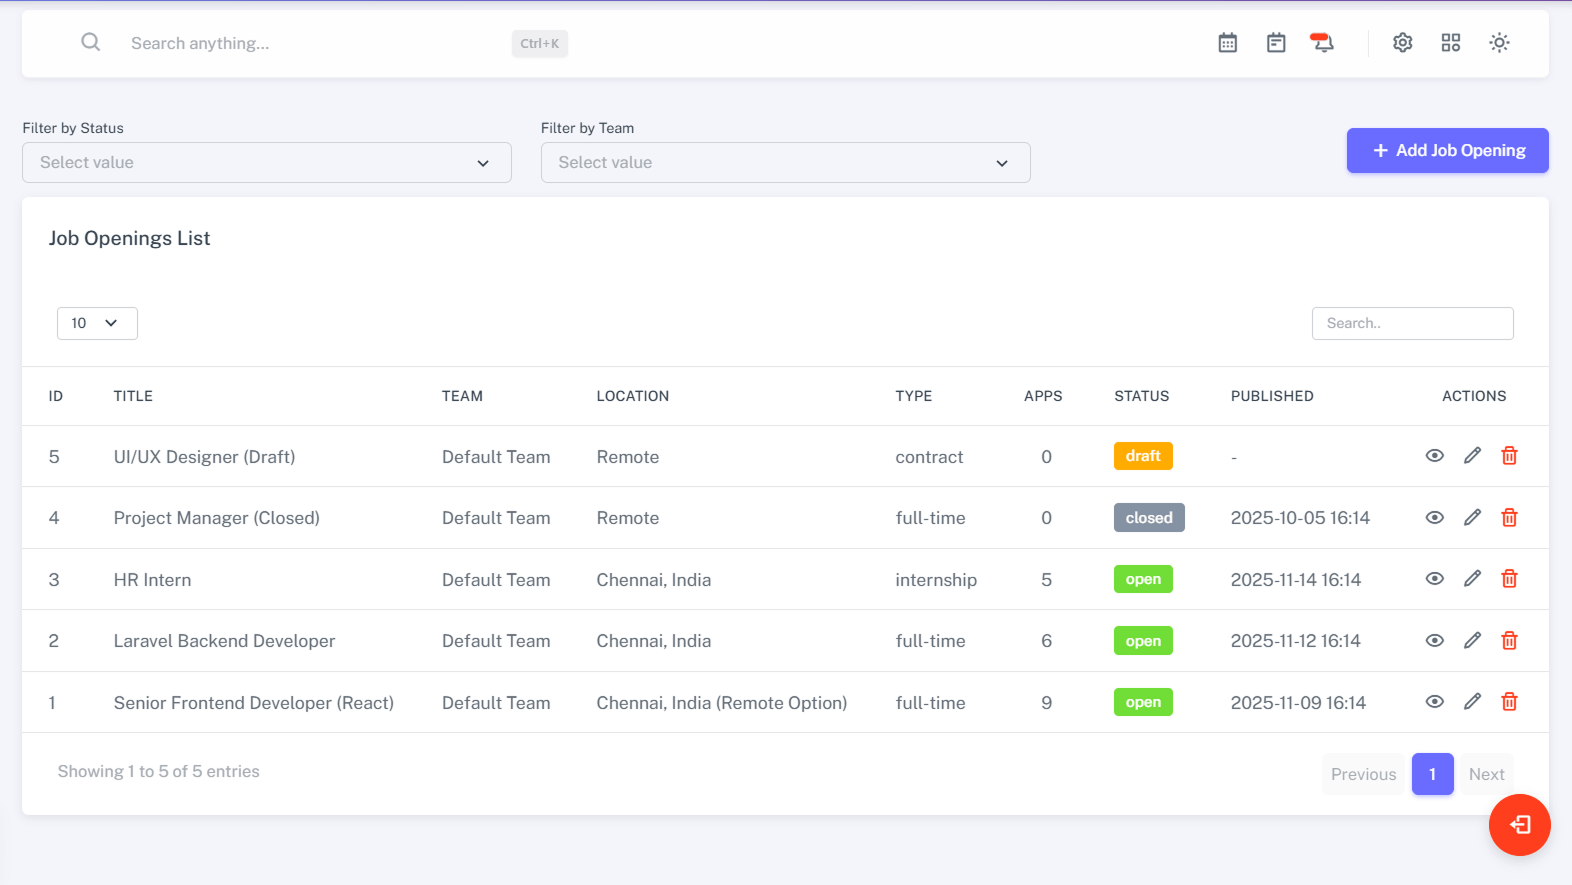Toggle light/dark theme sun icon
The image size is (1572, 885).
coord(1499,43)
